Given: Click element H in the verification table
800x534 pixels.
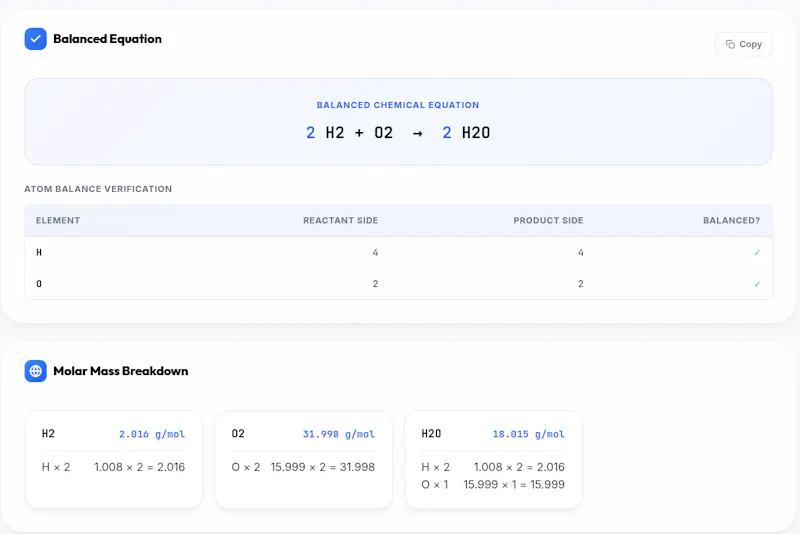Looking at the screenshot, I should point(39,252).
